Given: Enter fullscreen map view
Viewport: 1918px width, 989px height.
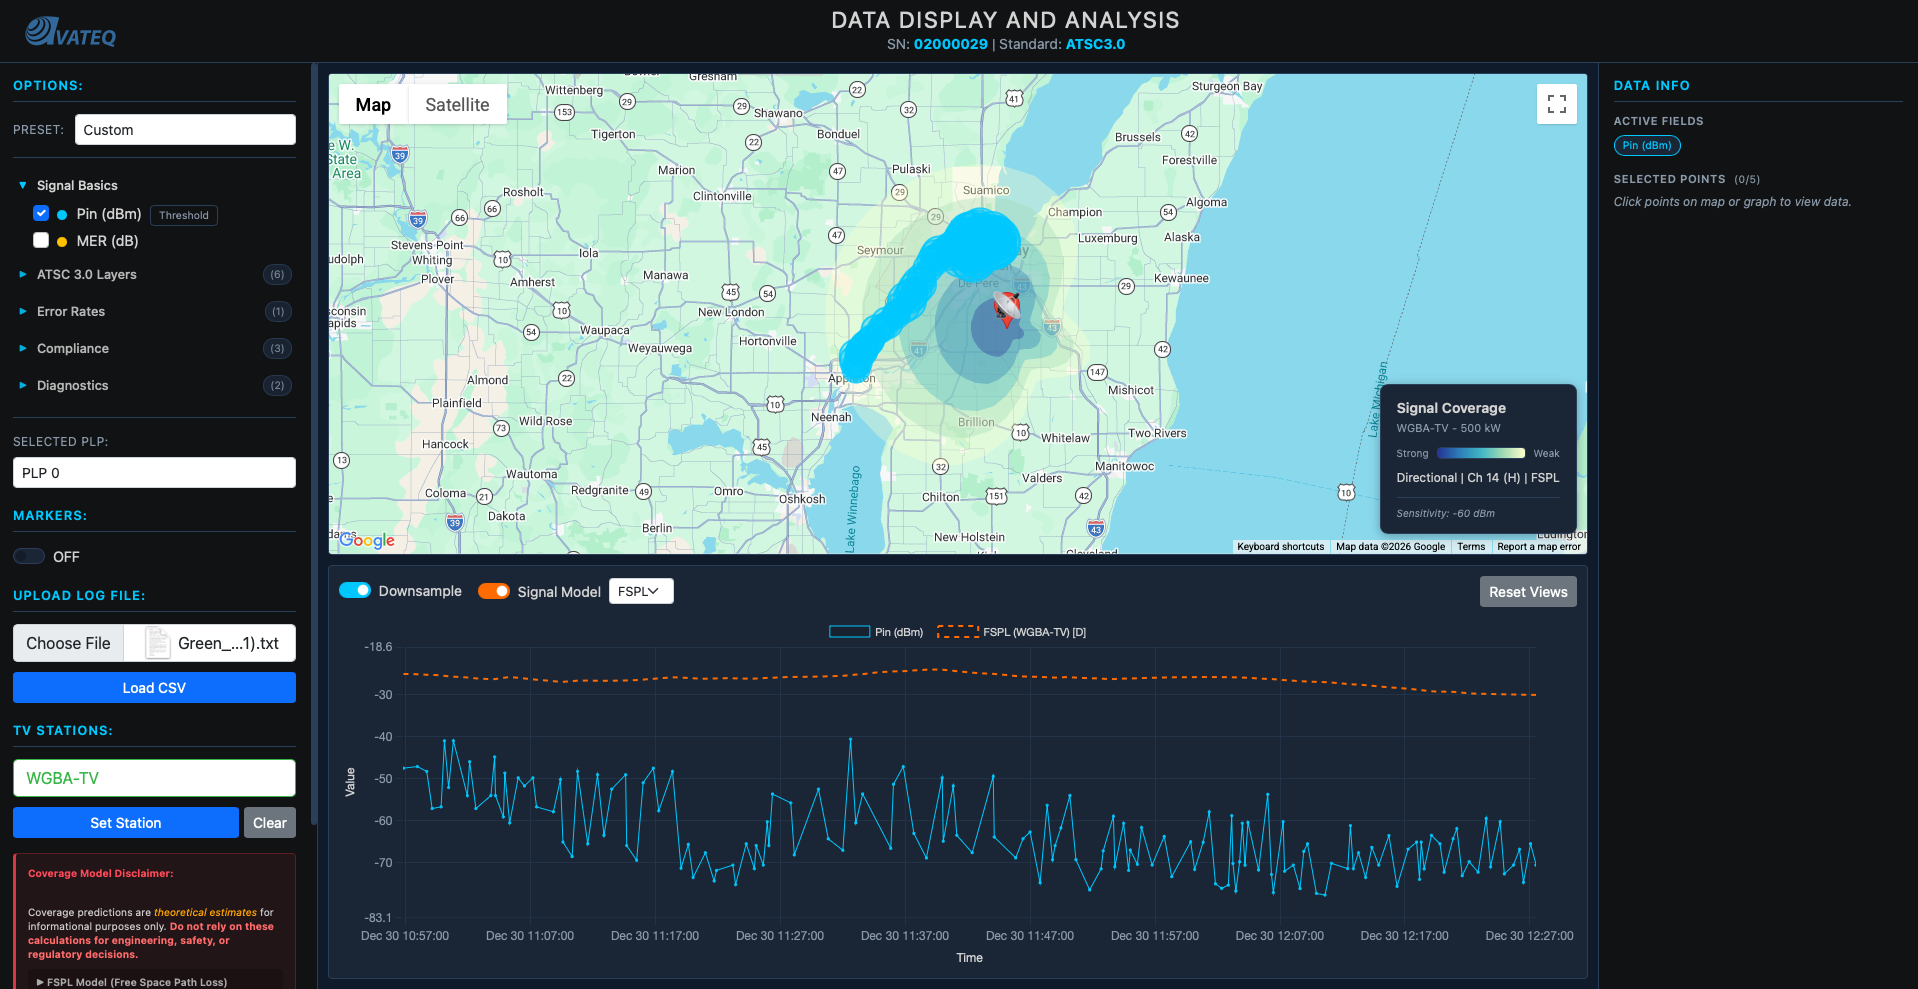Looking at the screenshot, I should click(1556, 104).
